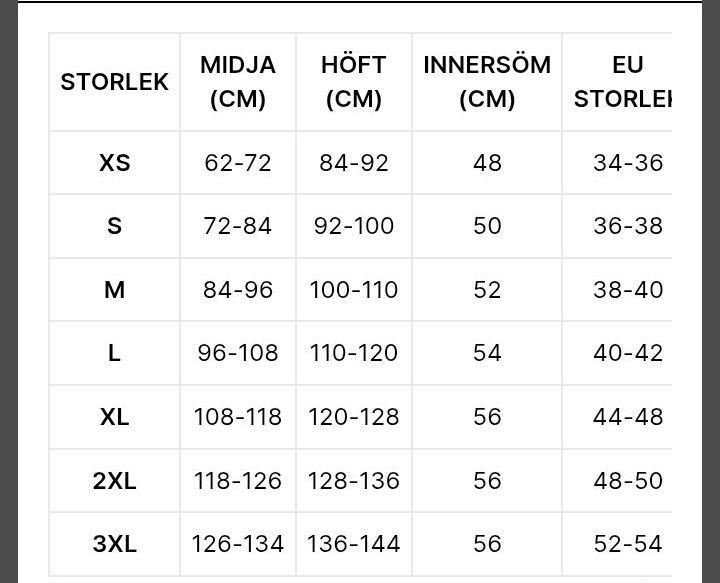The width and height of the screenshot is (720, 583).
Task: Click the STORLEK column header
Action: tap(114, 82)
